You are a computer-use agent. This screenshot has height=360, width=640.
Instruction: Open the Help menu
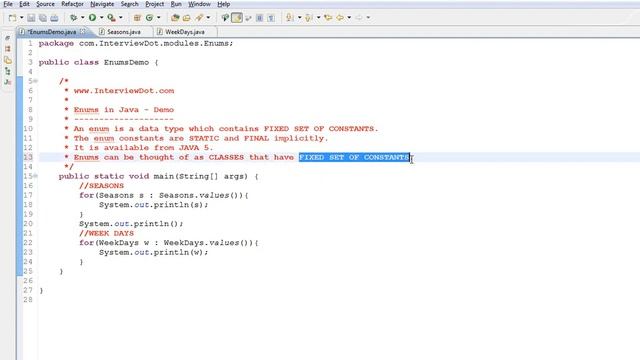(x=223, y=4)
